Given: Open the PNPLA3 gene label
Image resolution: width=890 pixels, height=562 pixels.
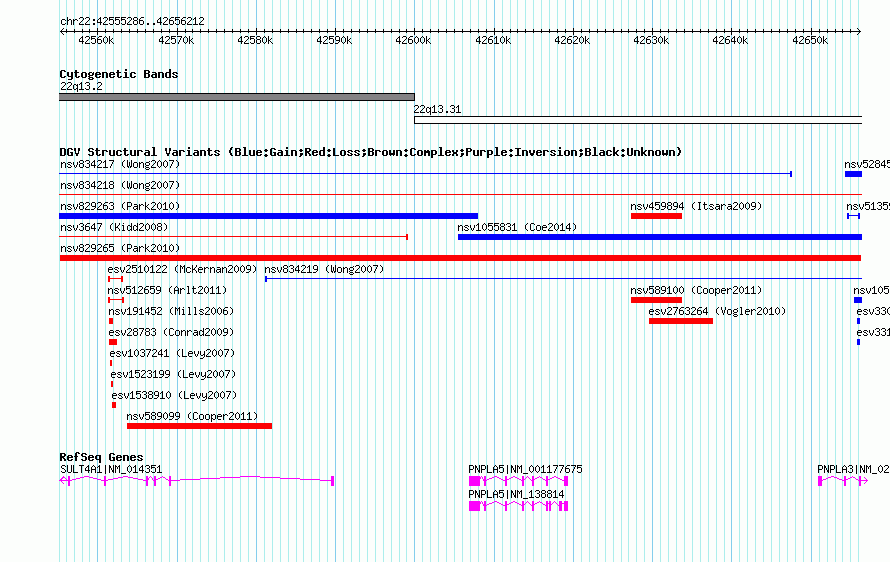Looking at the screenshot, I should [x=853, y=469].
